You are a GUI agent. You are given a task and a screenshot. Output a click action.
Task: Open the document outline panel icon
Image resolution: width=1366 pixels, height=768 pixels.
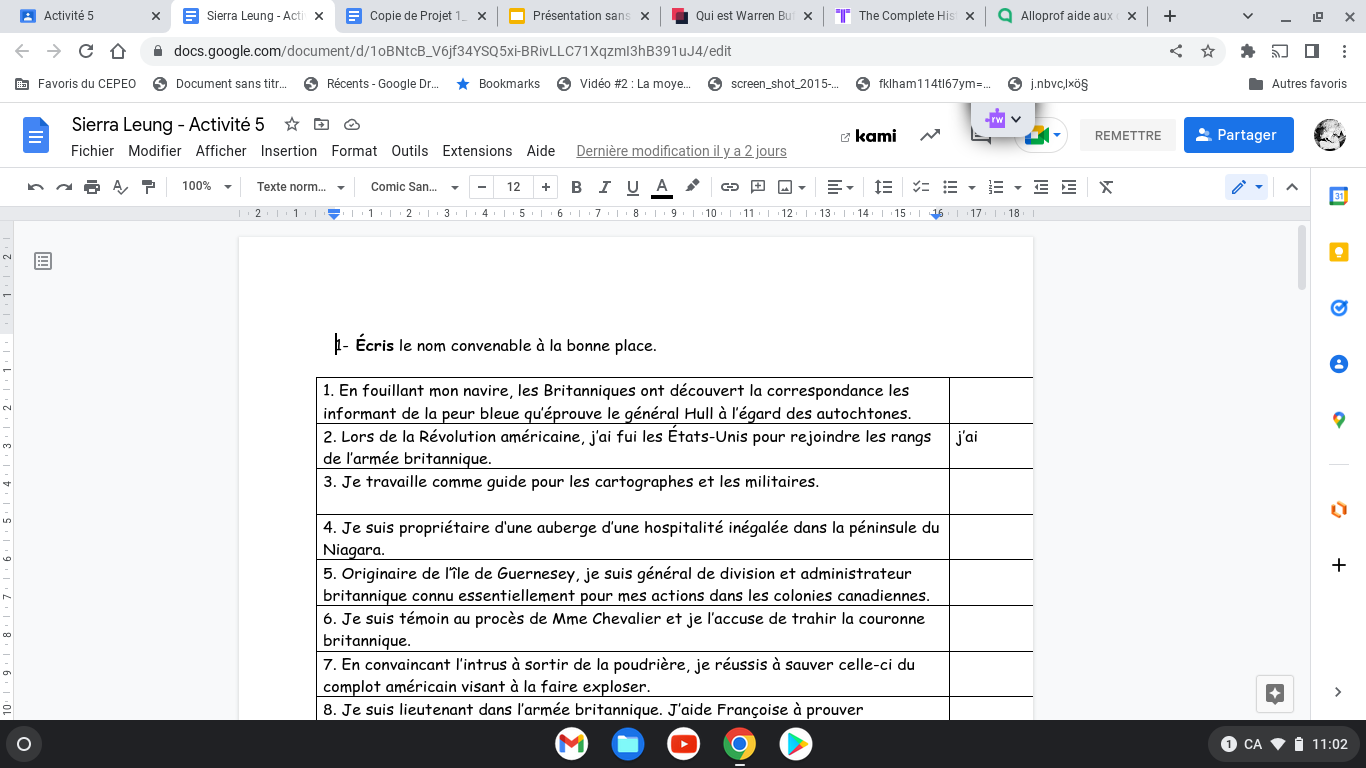tap(43, 261)
